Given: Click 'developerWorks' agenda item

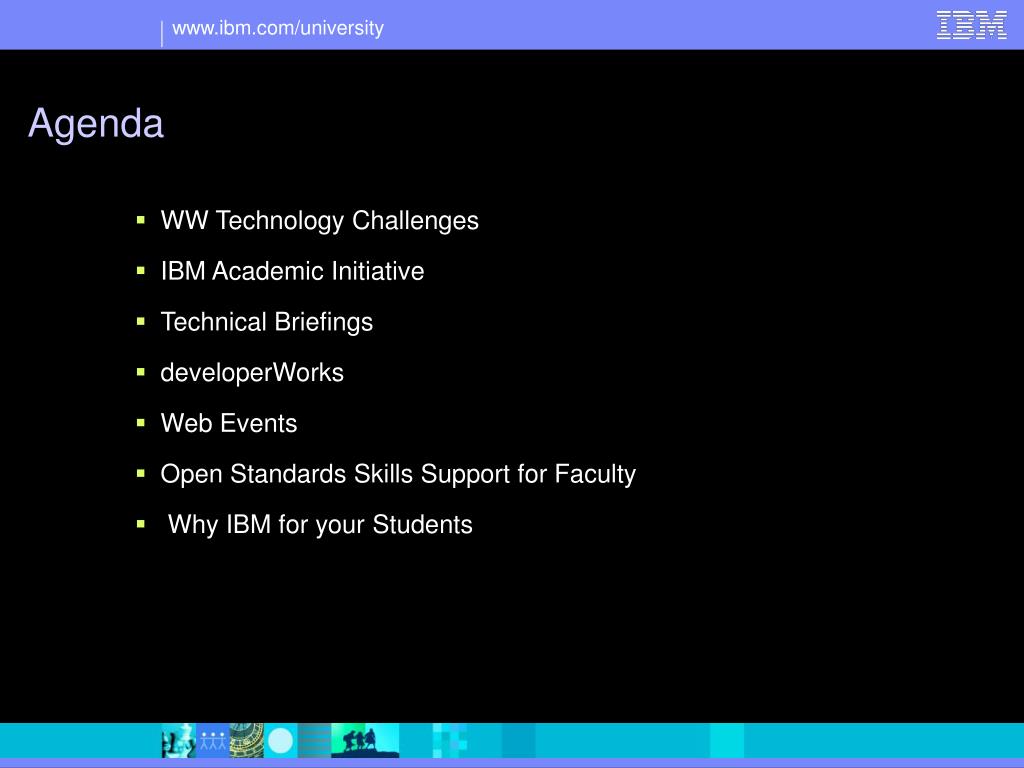Looking at the screenshot, I should tap(252, 373).
